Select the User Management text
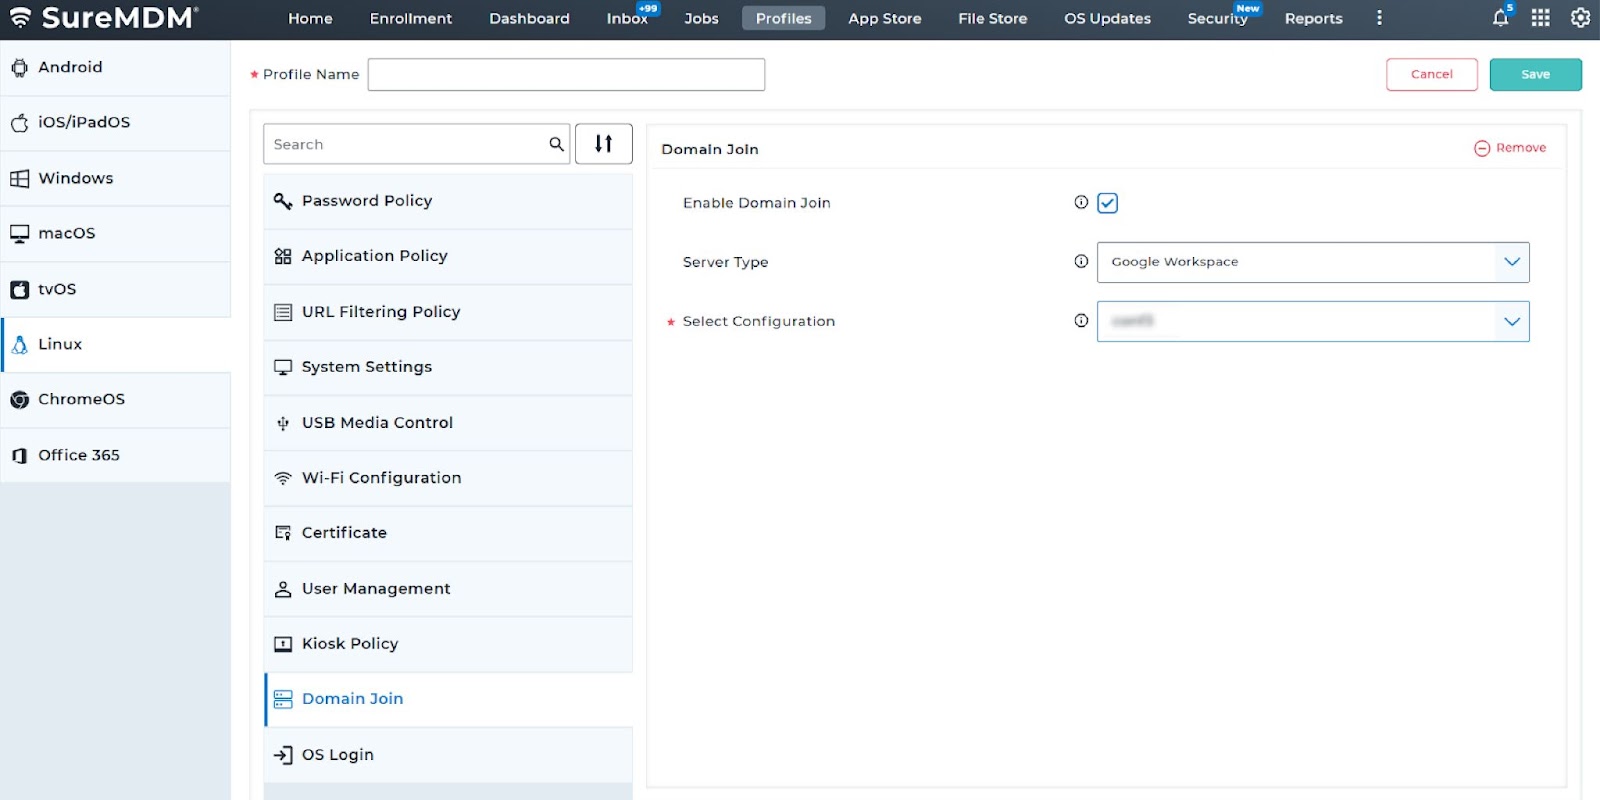 click(x=376, y=589)
